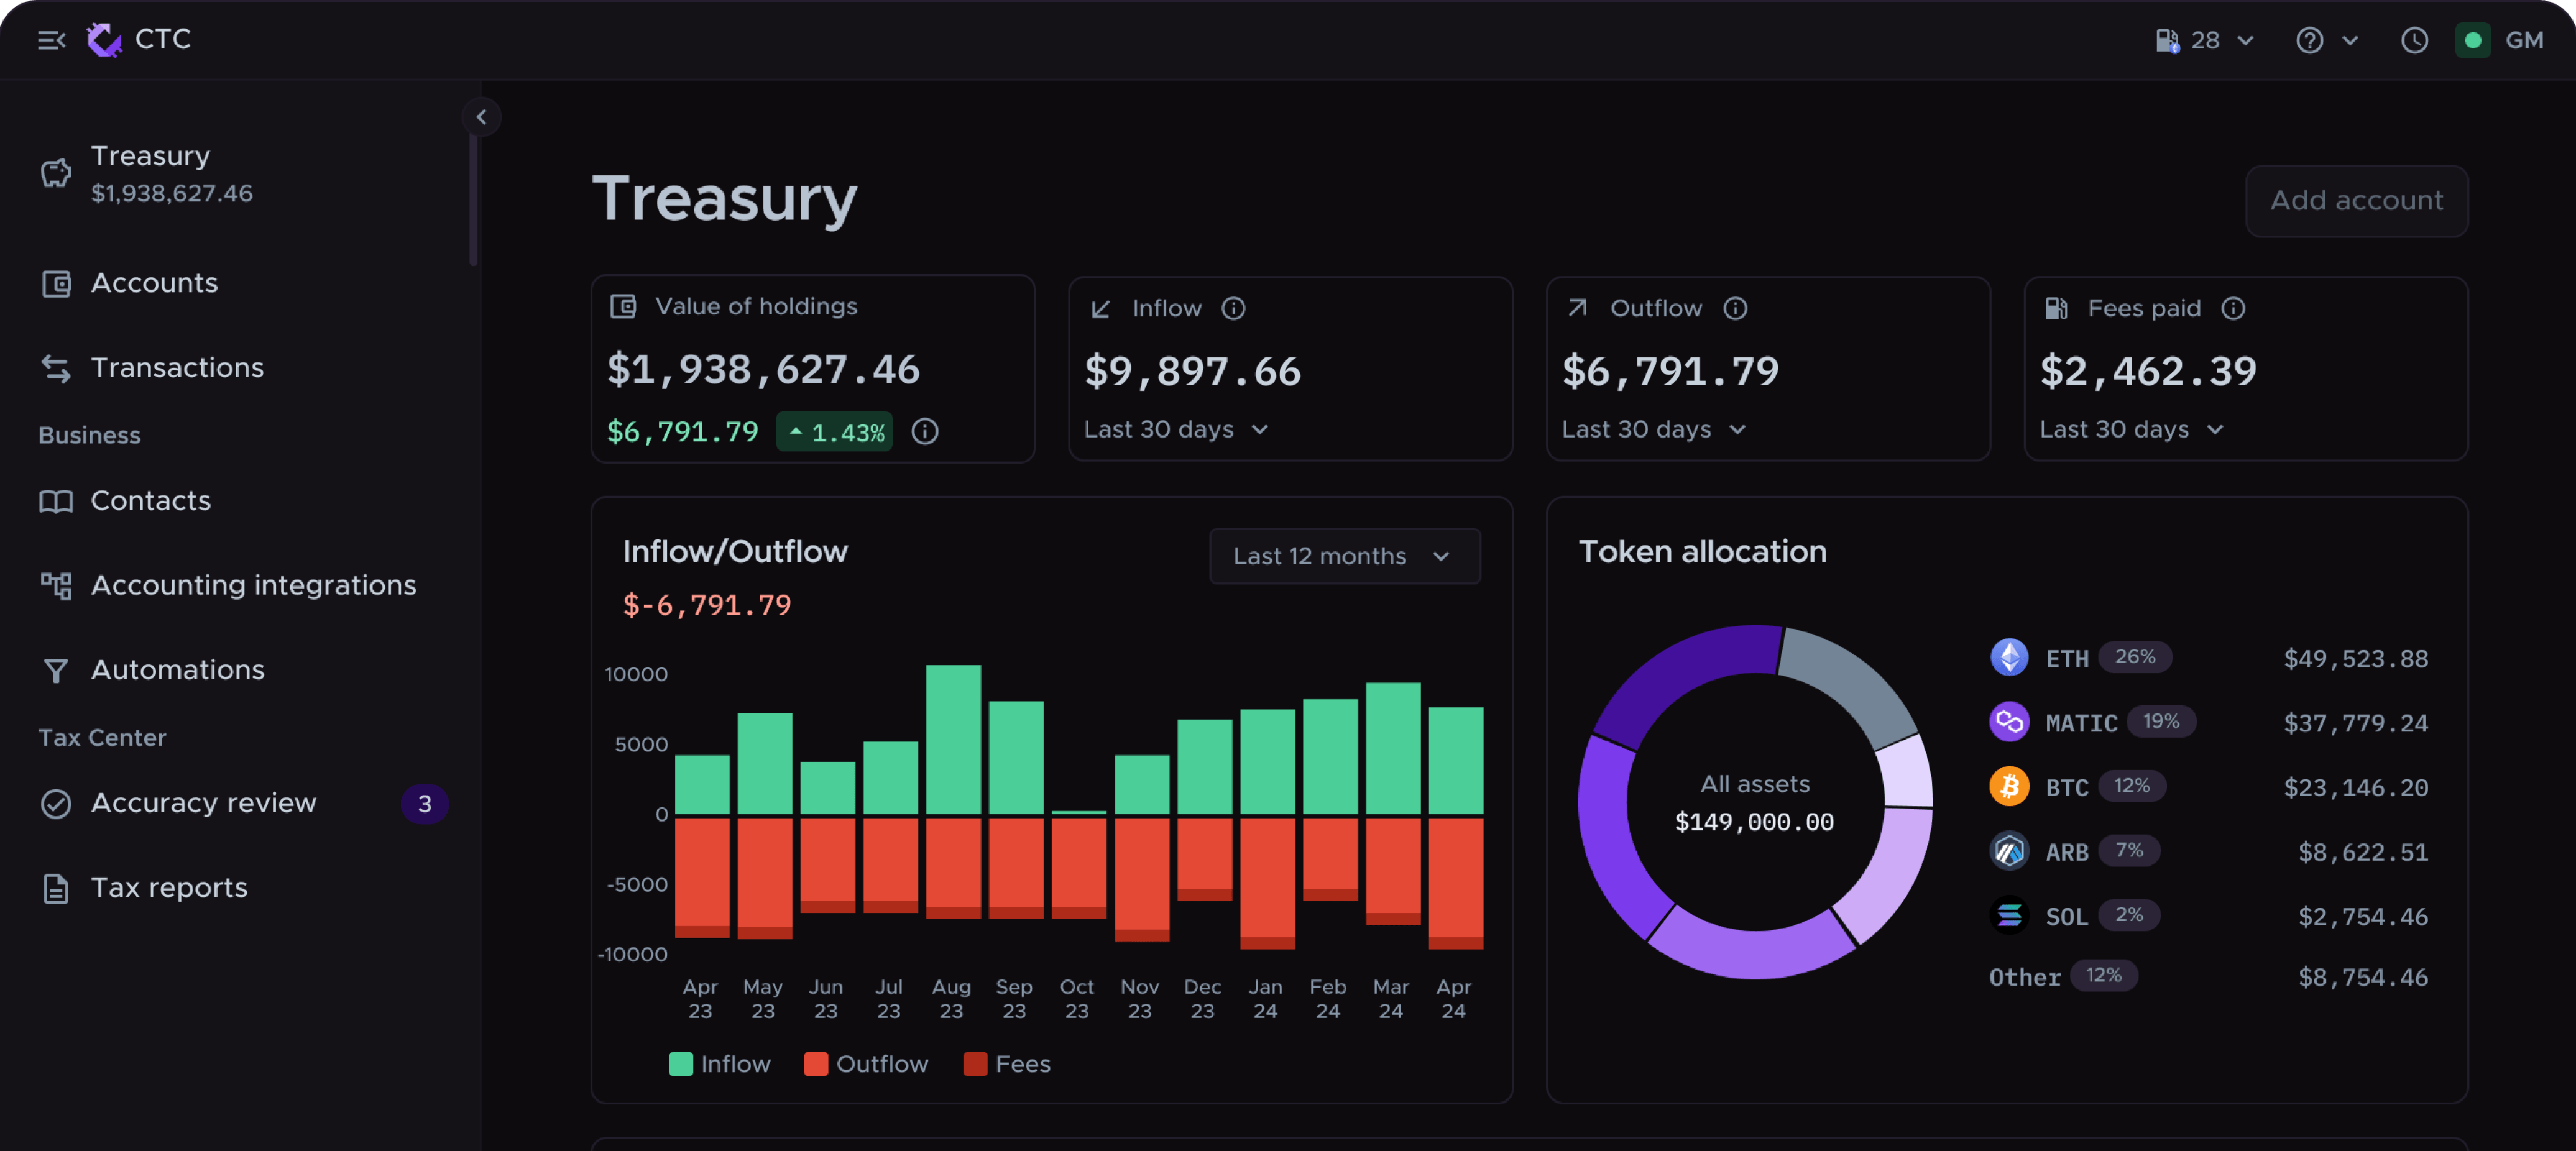Click the notifications bell with 28 badge
The image size is (2576, 1151).
point(2201,39)
